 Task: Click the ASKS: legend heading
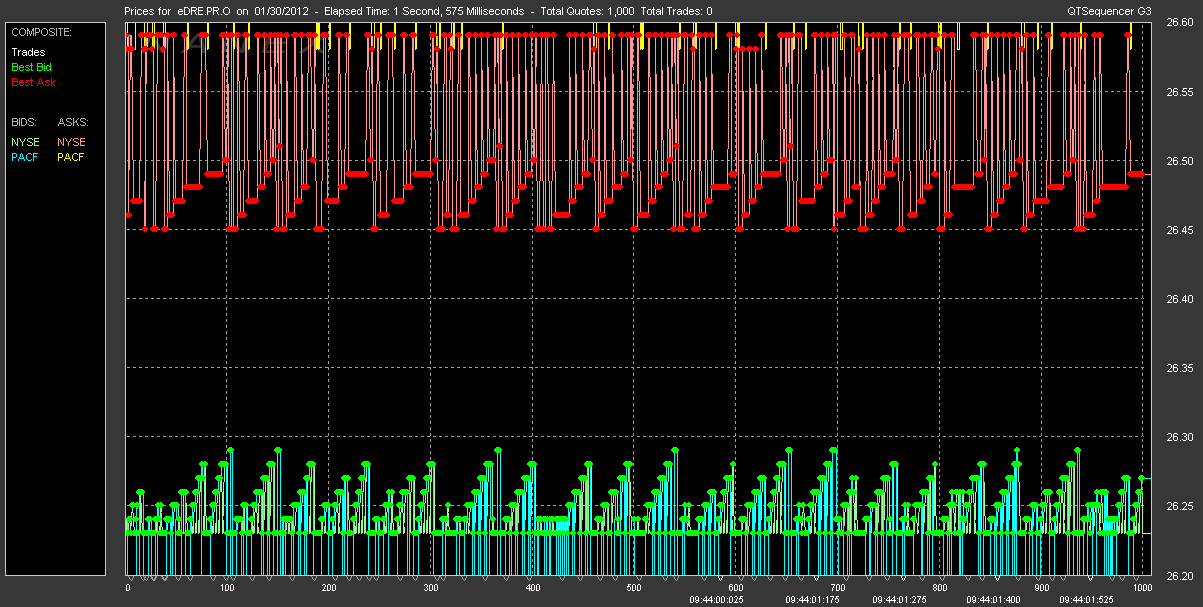pyautogui.click(x=73, y=122)
